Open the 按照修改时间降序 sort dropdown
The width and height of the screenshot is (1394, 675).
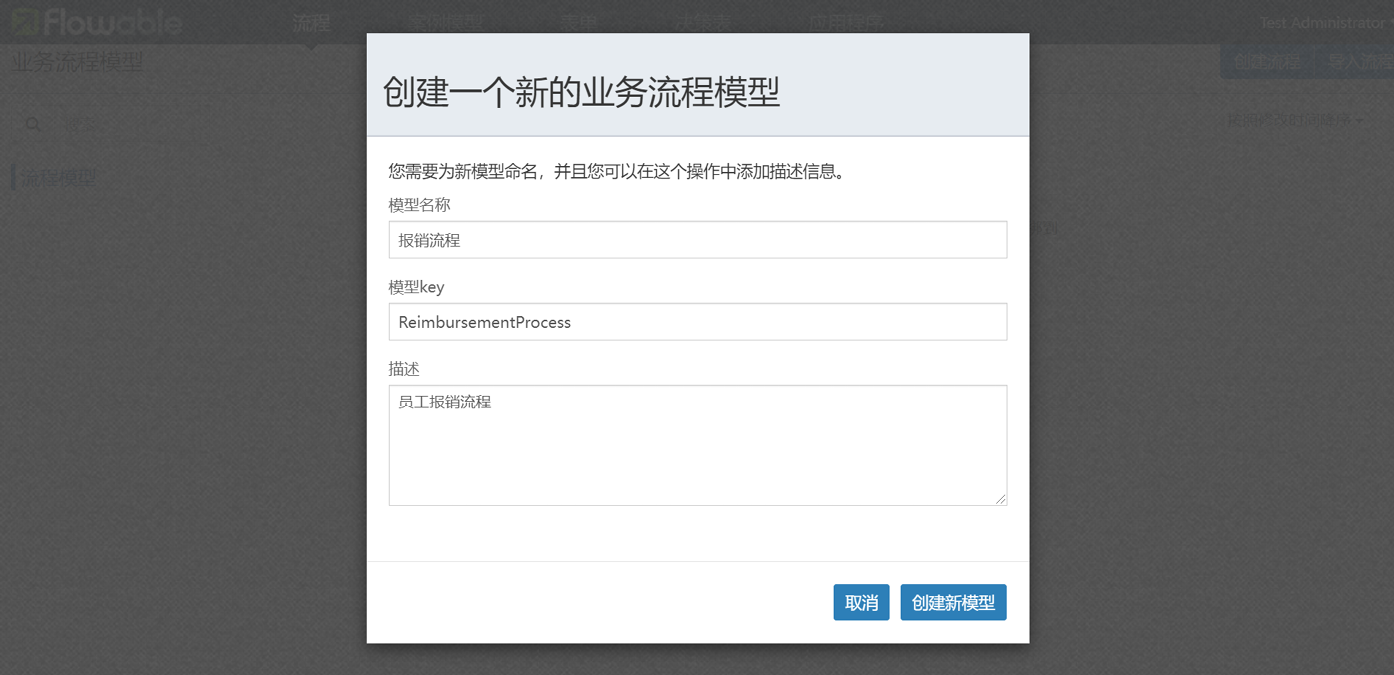[x=1294, y=120]
